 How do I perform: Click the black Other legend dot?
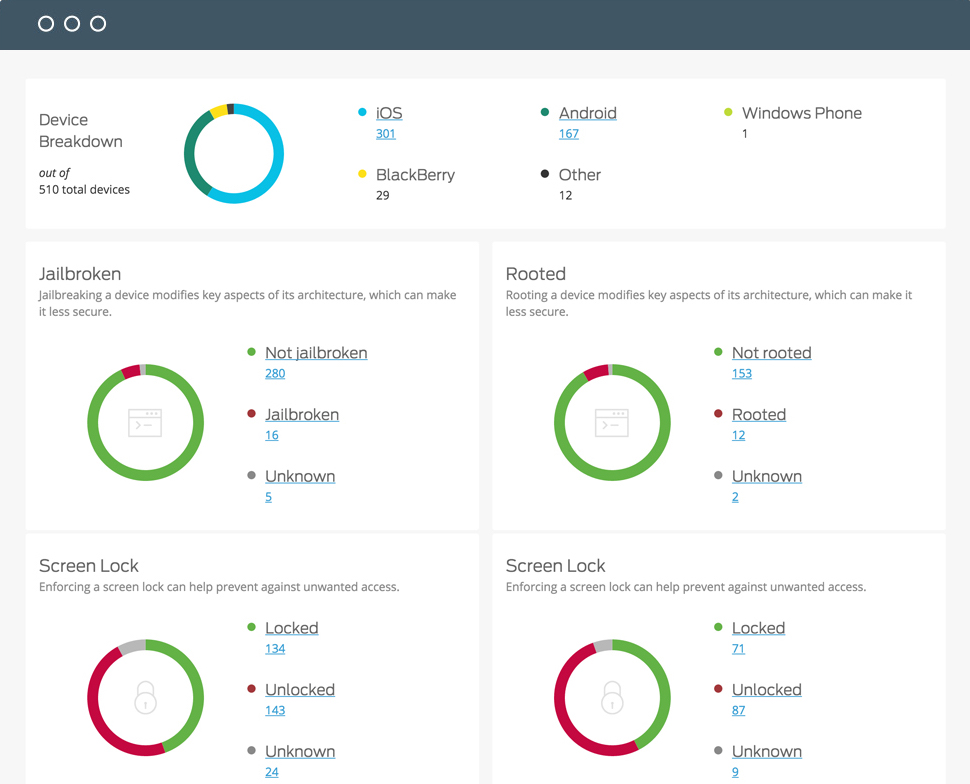click(x=544, y=174)
